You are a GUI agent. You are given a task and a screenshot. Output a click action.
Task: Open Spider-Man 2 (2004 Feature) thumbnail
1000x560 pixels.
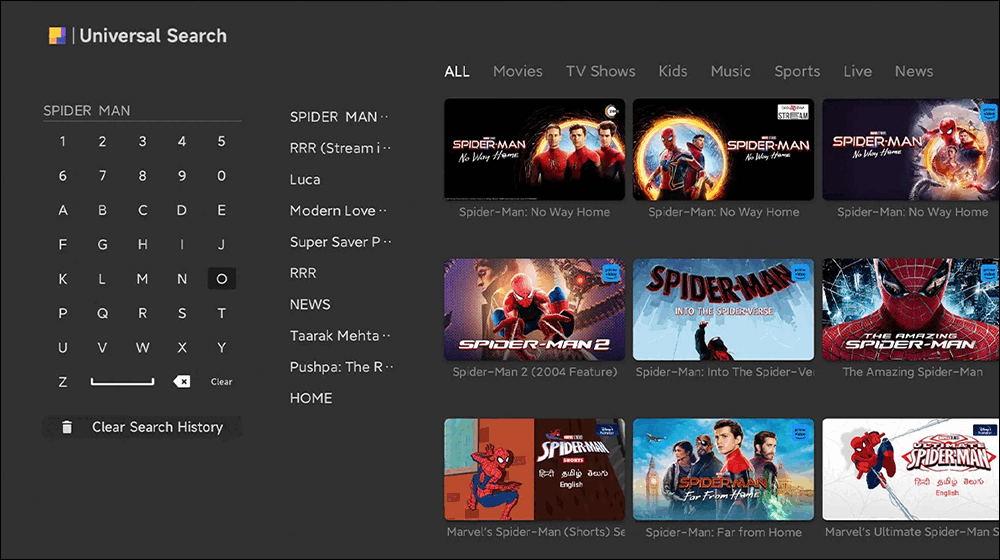(534, 309)
